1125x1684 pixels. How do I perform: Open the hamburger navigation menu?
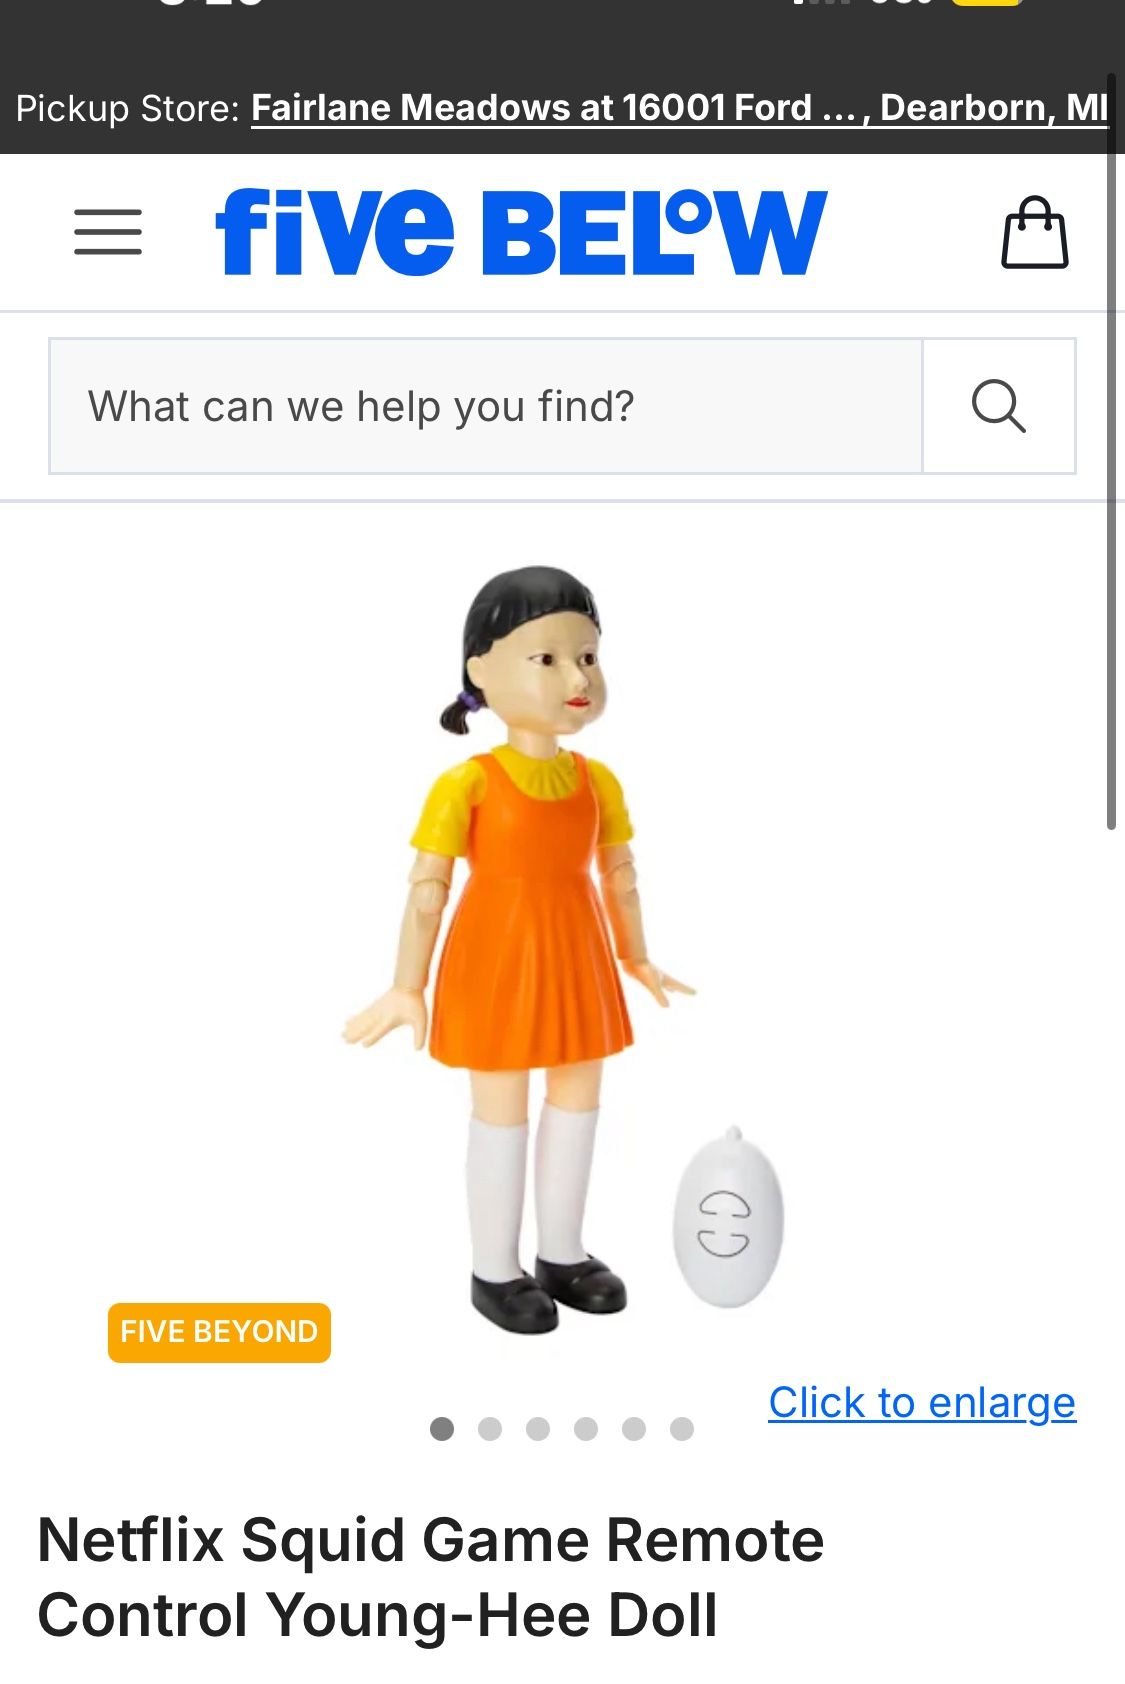point(108,232)
